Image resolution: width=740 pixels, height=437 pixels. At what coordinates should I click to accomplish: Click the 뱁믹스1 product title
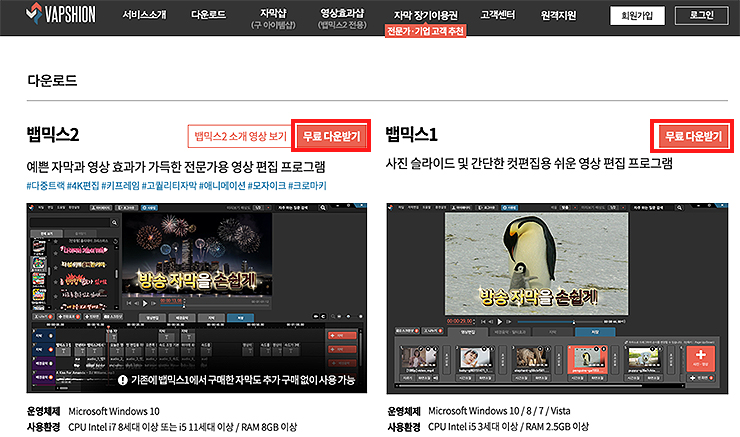(412, 134)
